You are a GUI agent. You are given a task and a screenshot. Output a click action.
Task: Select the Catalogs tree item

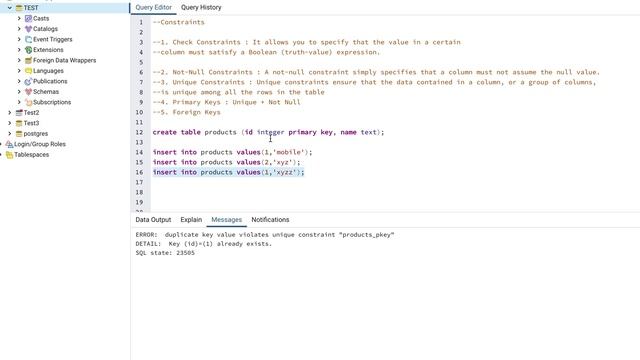coord(45,29)
